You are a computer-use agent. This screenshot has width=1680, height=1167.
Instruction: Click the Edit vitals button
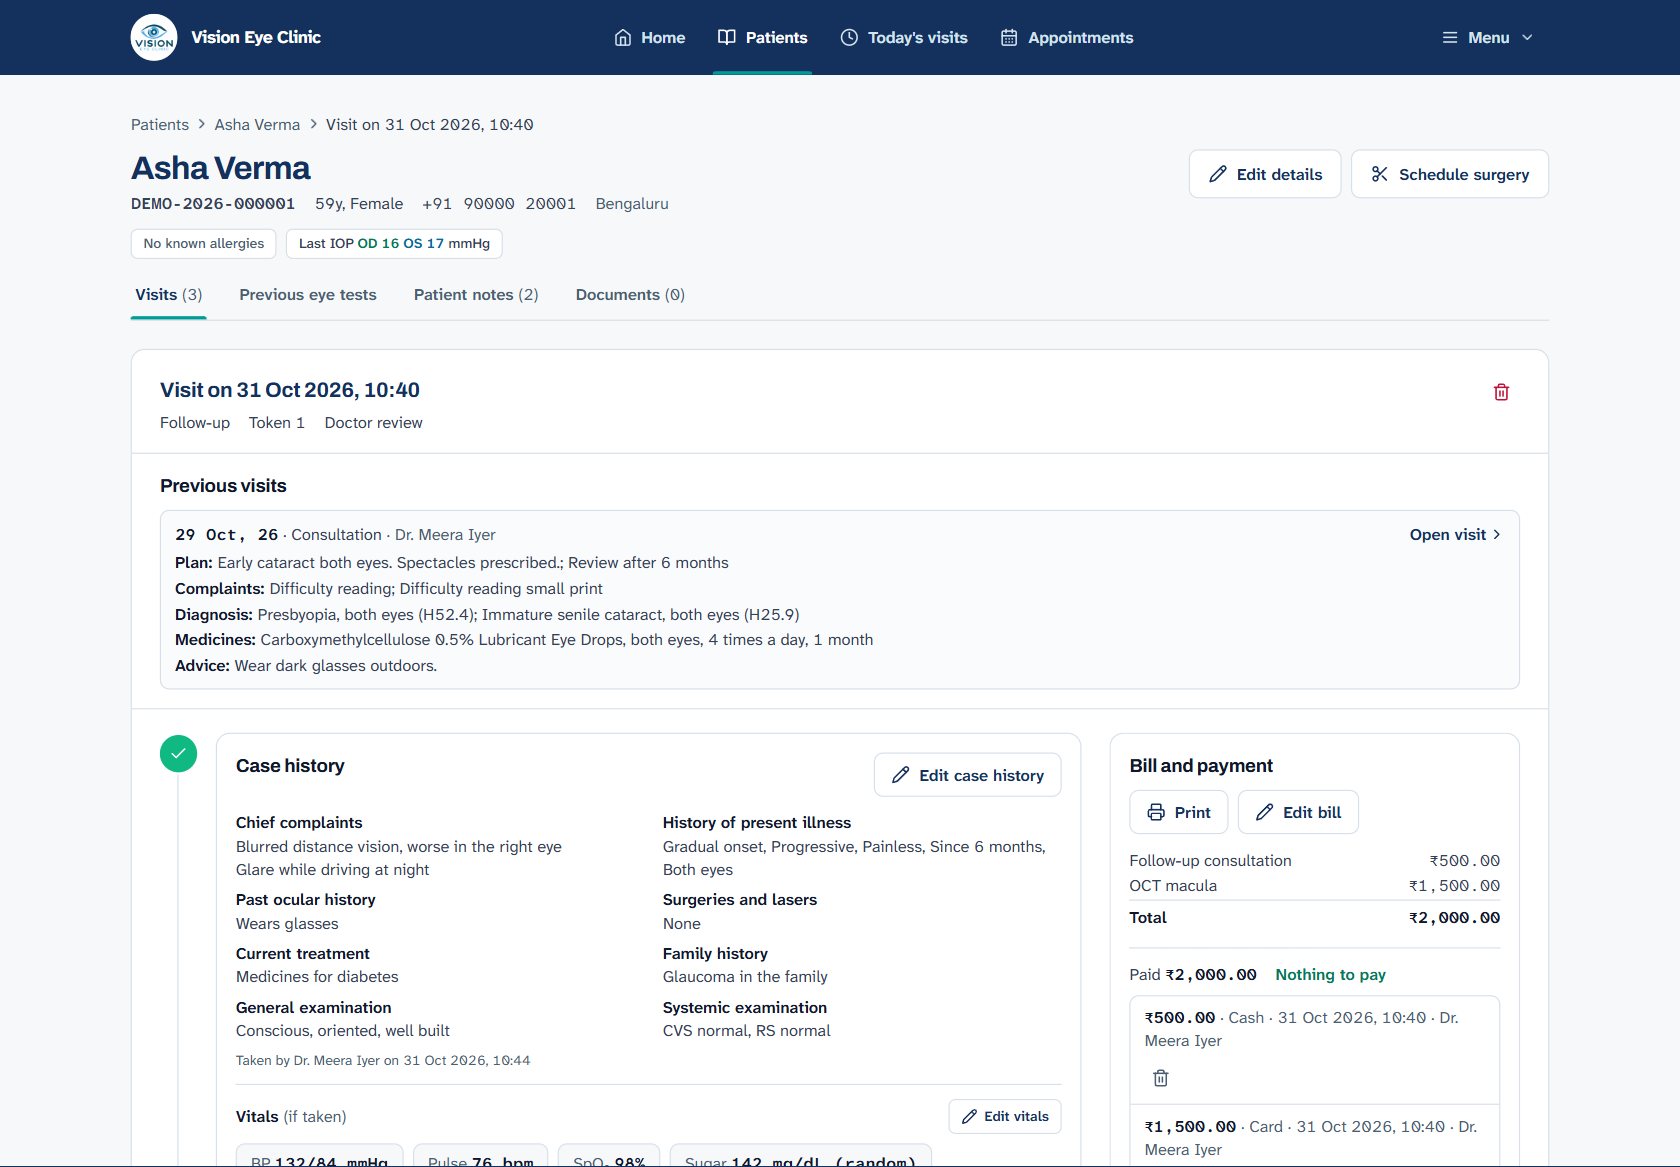coord(1005,1117)
